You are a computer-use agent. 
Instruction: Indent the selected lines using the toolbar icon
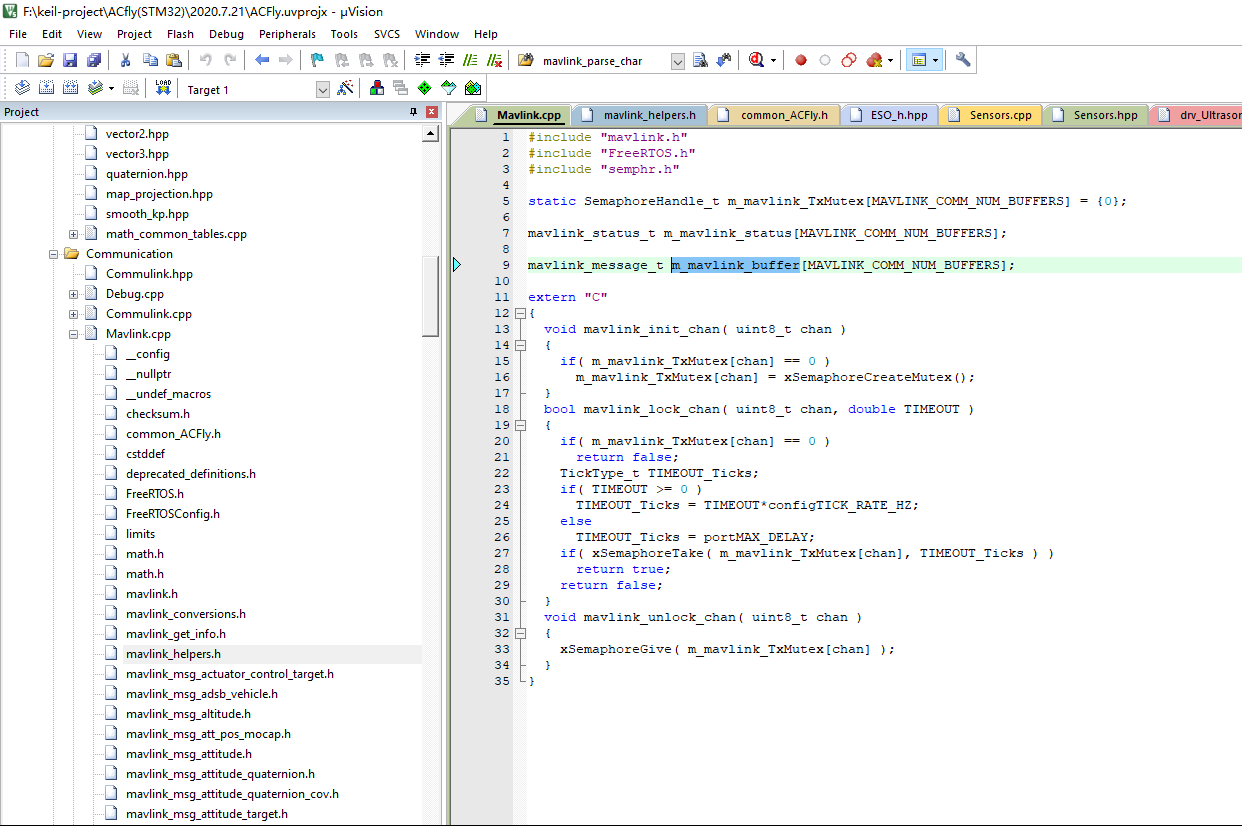(x=423, y=60)
